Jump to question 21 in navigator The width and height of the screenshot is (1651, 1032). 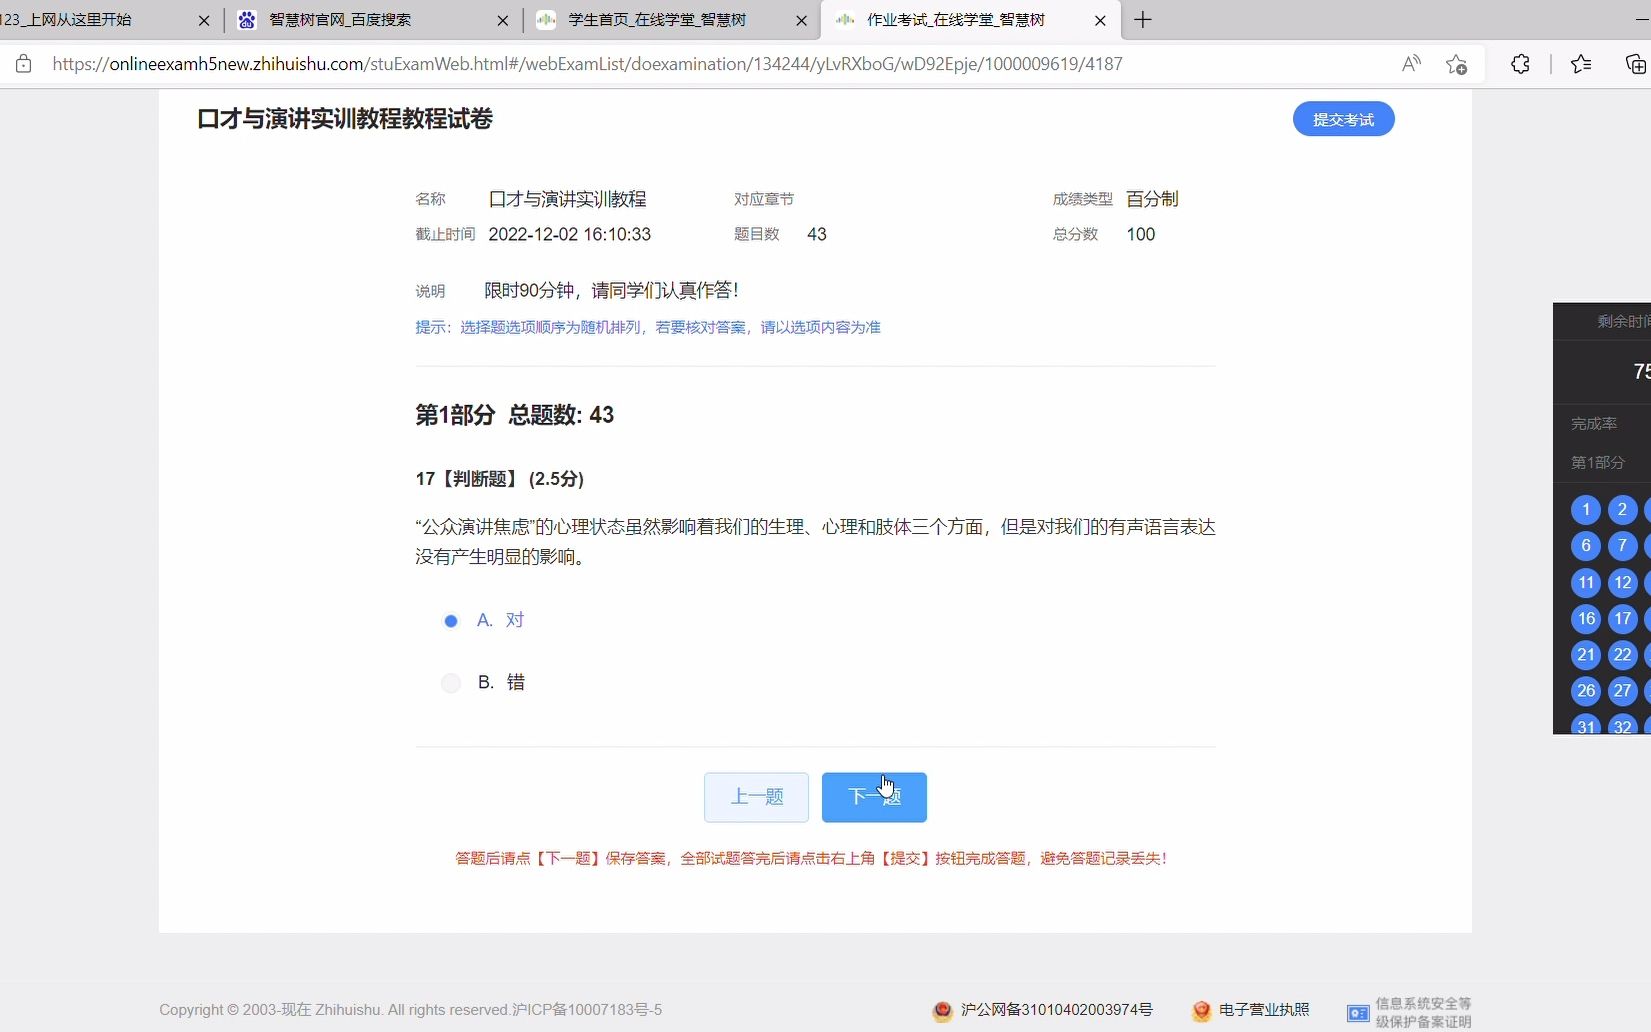(x=1585, y=655)
